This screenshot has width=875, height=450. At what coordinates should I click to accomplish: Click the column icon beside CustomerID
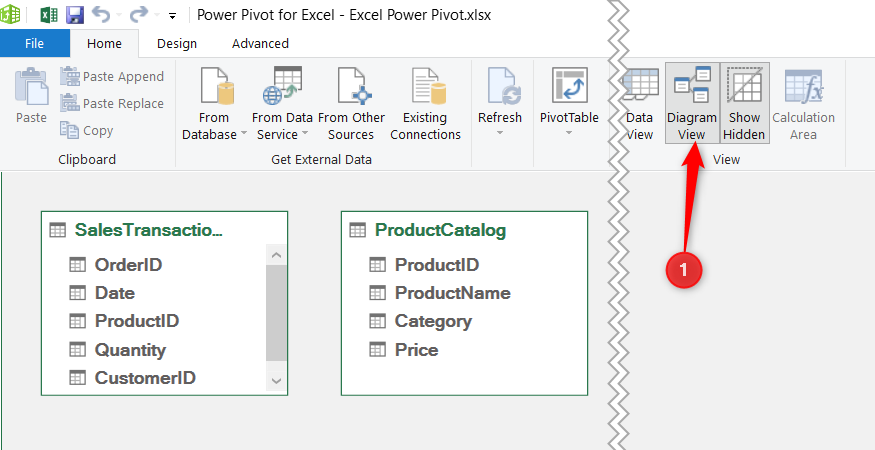point(78,378)
